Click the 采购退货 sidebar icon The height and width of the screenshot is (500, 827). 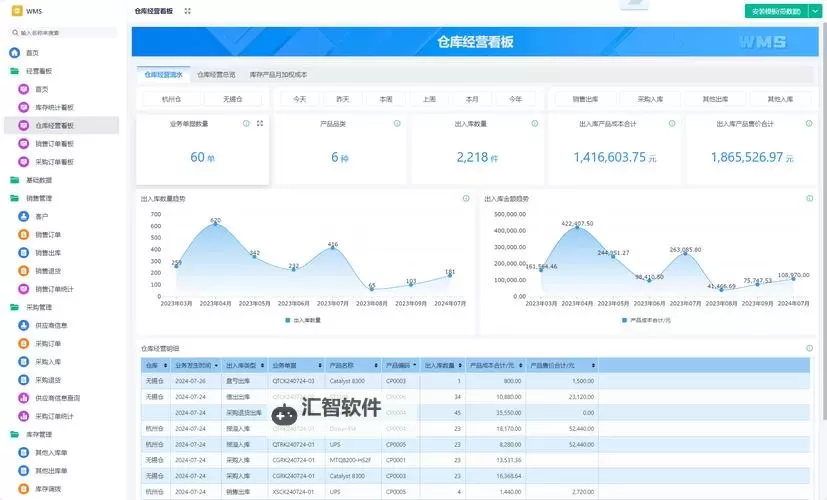24,380
